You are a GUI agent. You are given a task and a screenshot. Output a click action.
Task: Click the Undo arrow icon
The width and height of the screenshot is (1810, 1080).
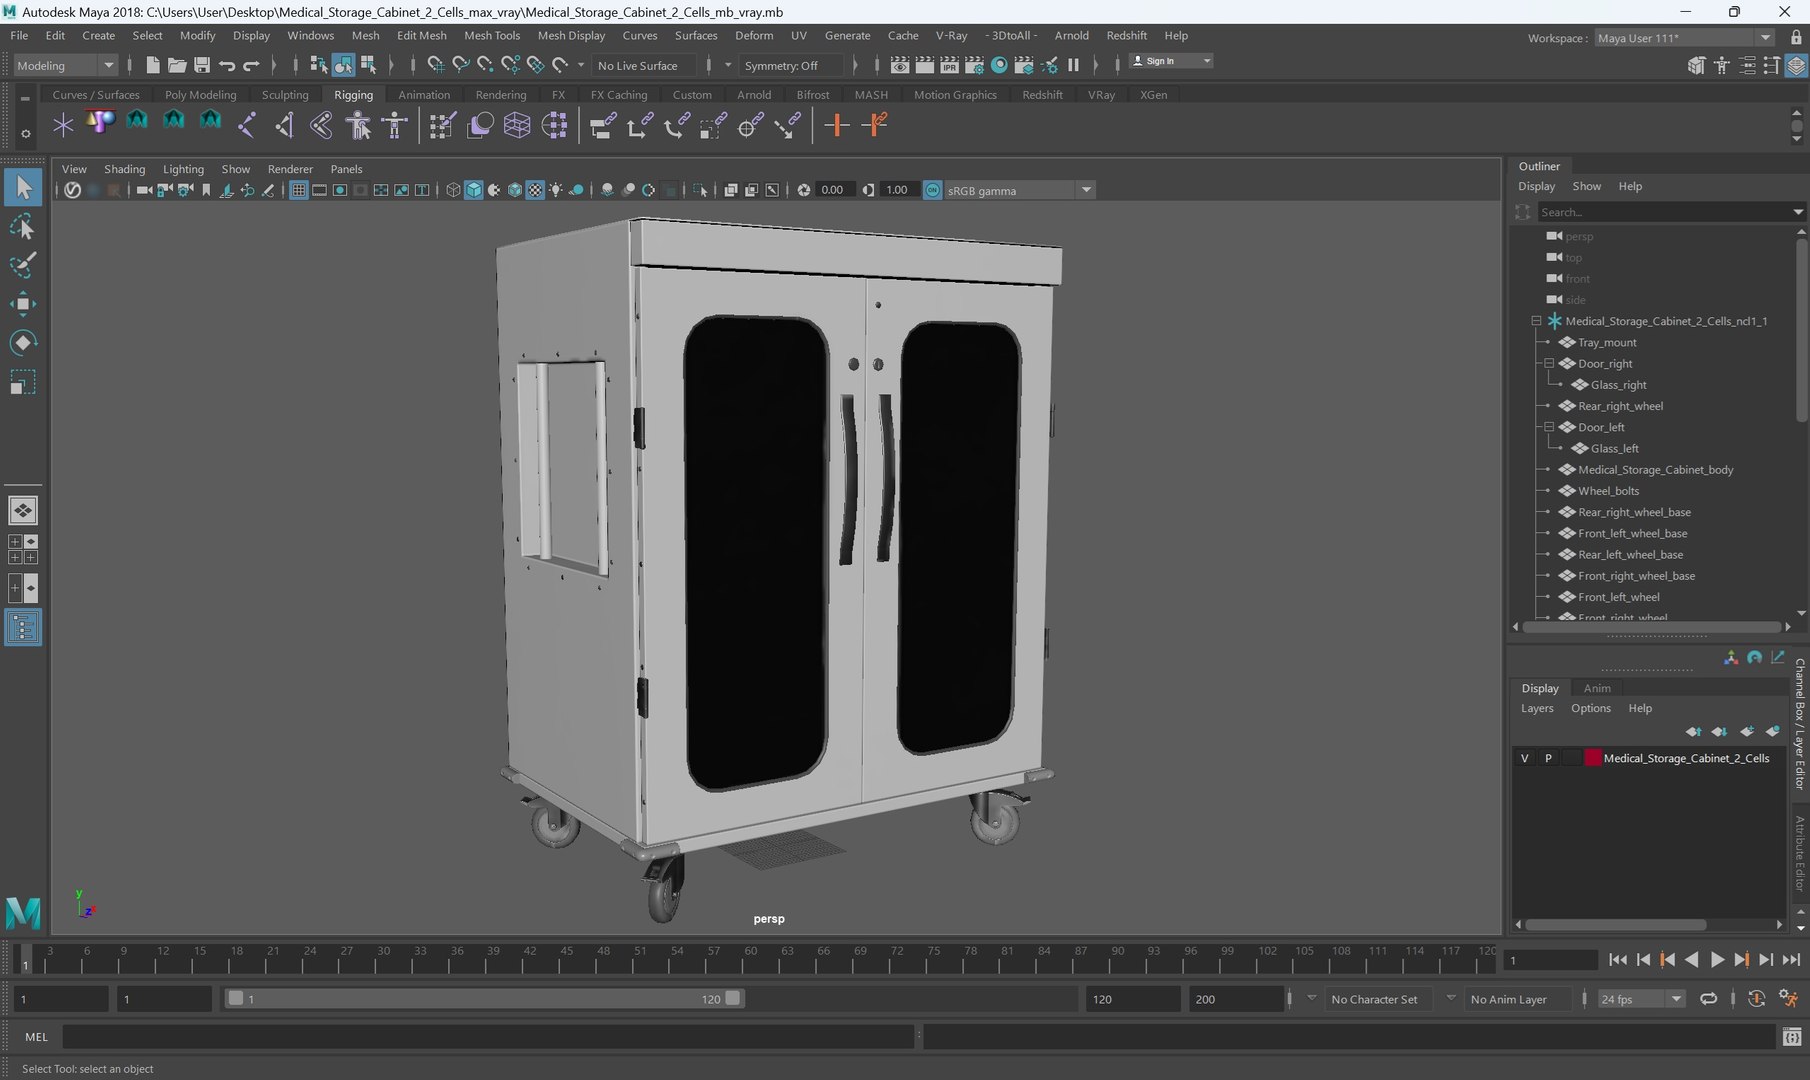pyautogui.click(x=227, y=65)
